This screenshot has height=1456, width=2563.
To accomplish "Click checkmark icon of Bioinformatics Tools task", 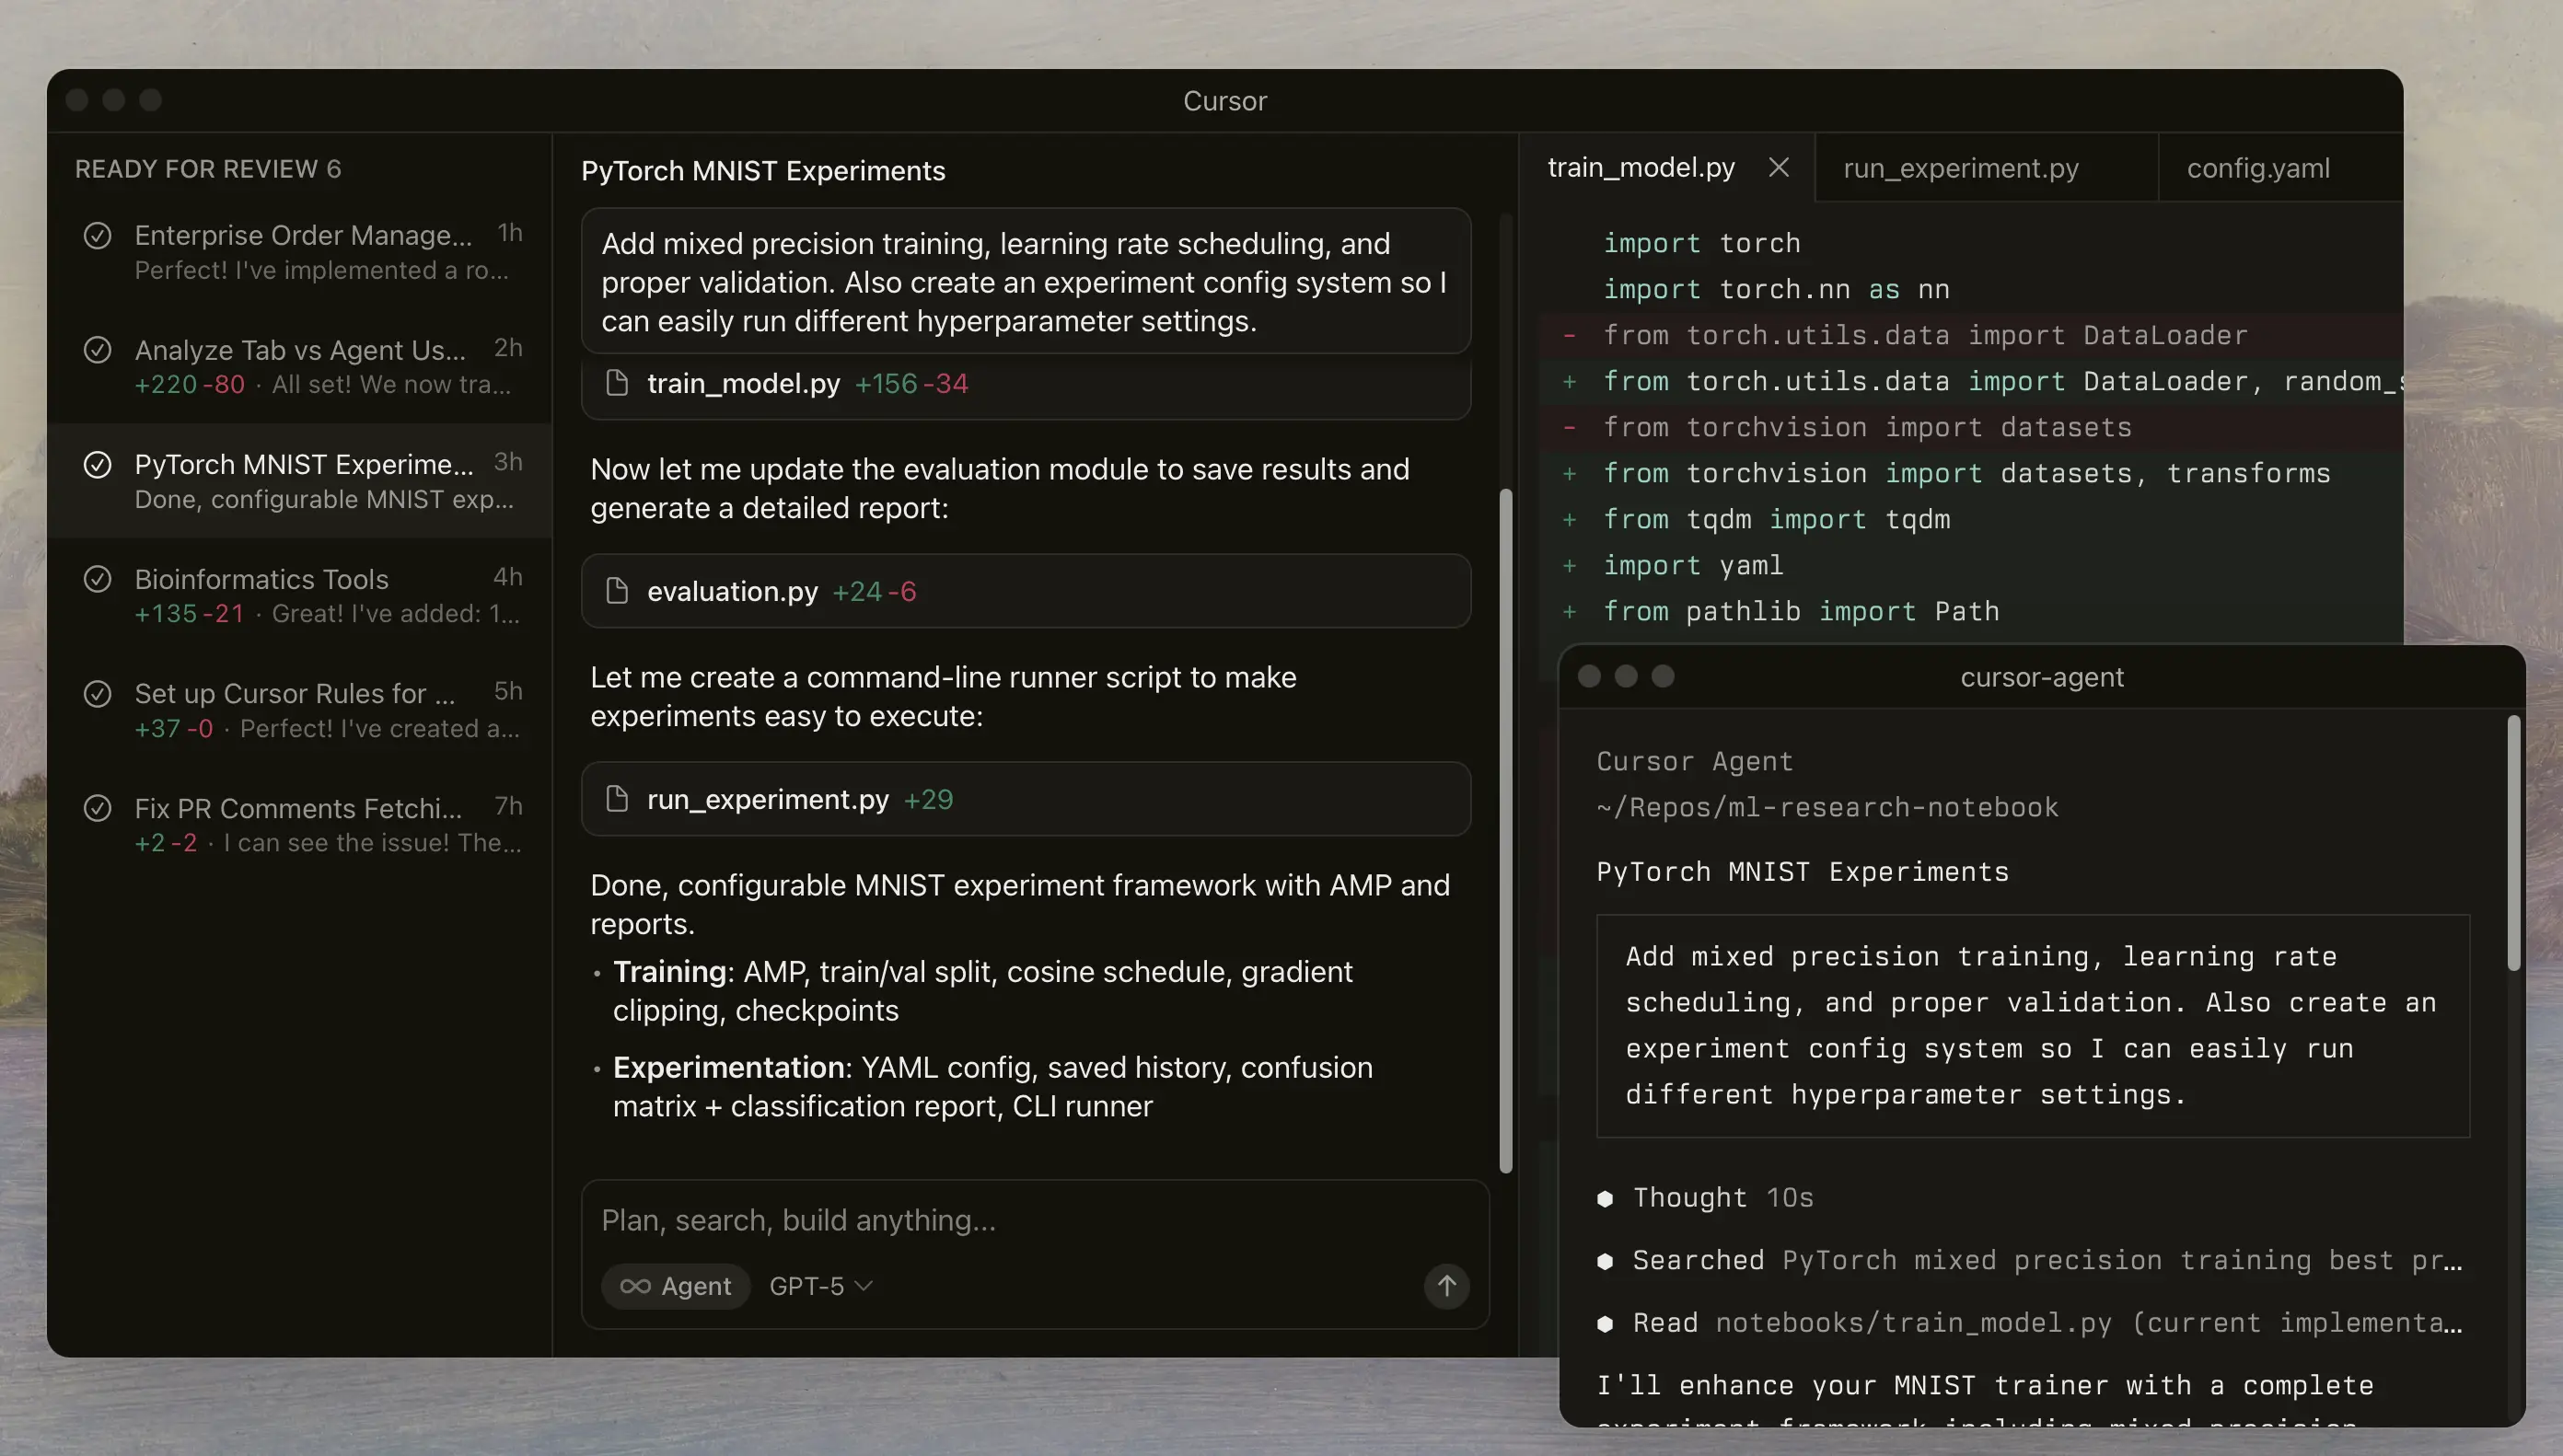I will (97, 579).
